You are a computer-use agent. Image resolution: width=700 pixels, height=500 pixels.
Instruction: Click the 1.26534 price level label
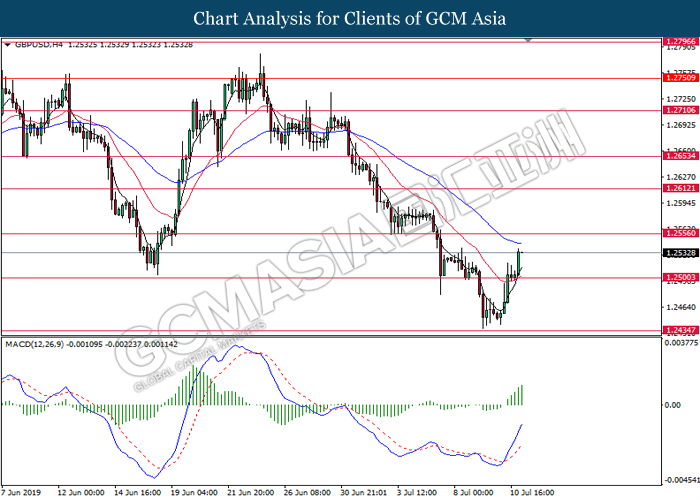[x=680, y=156]
